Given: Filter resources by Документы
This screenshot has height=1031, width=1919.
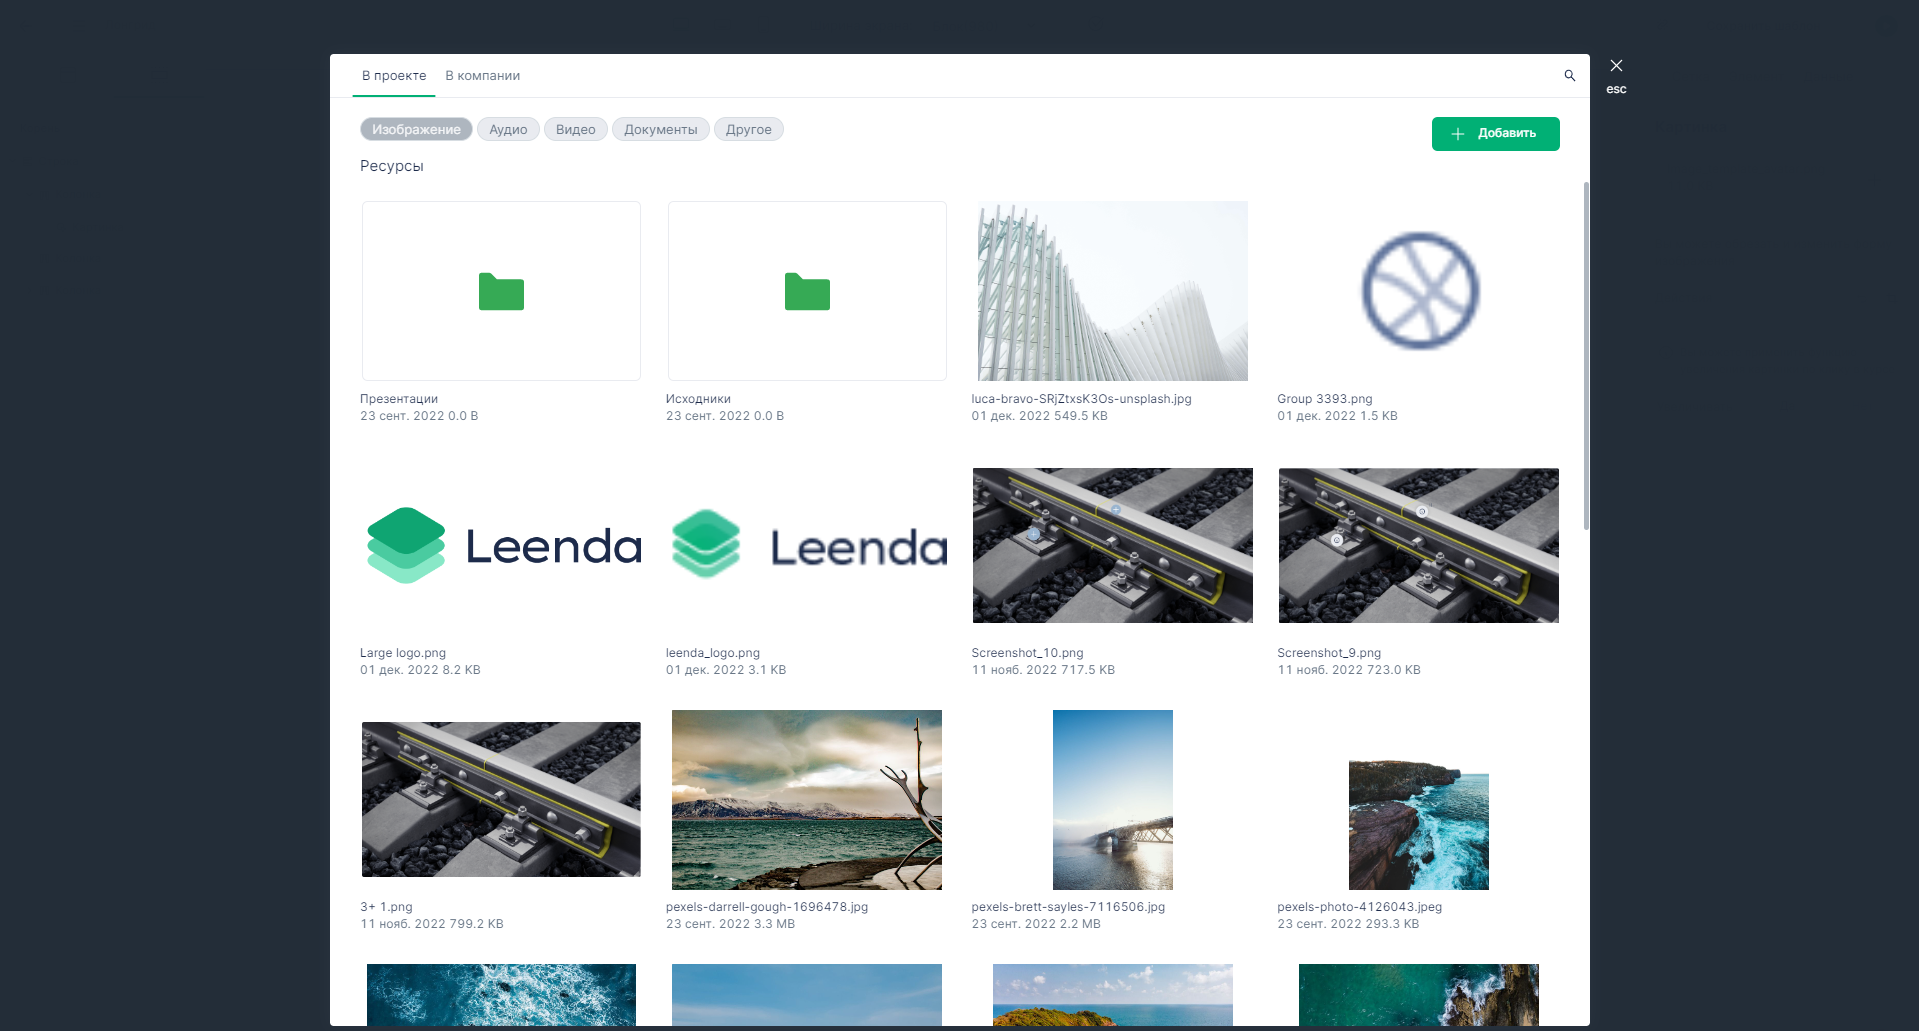Looking at the screenshot, I should coord(660,130).
